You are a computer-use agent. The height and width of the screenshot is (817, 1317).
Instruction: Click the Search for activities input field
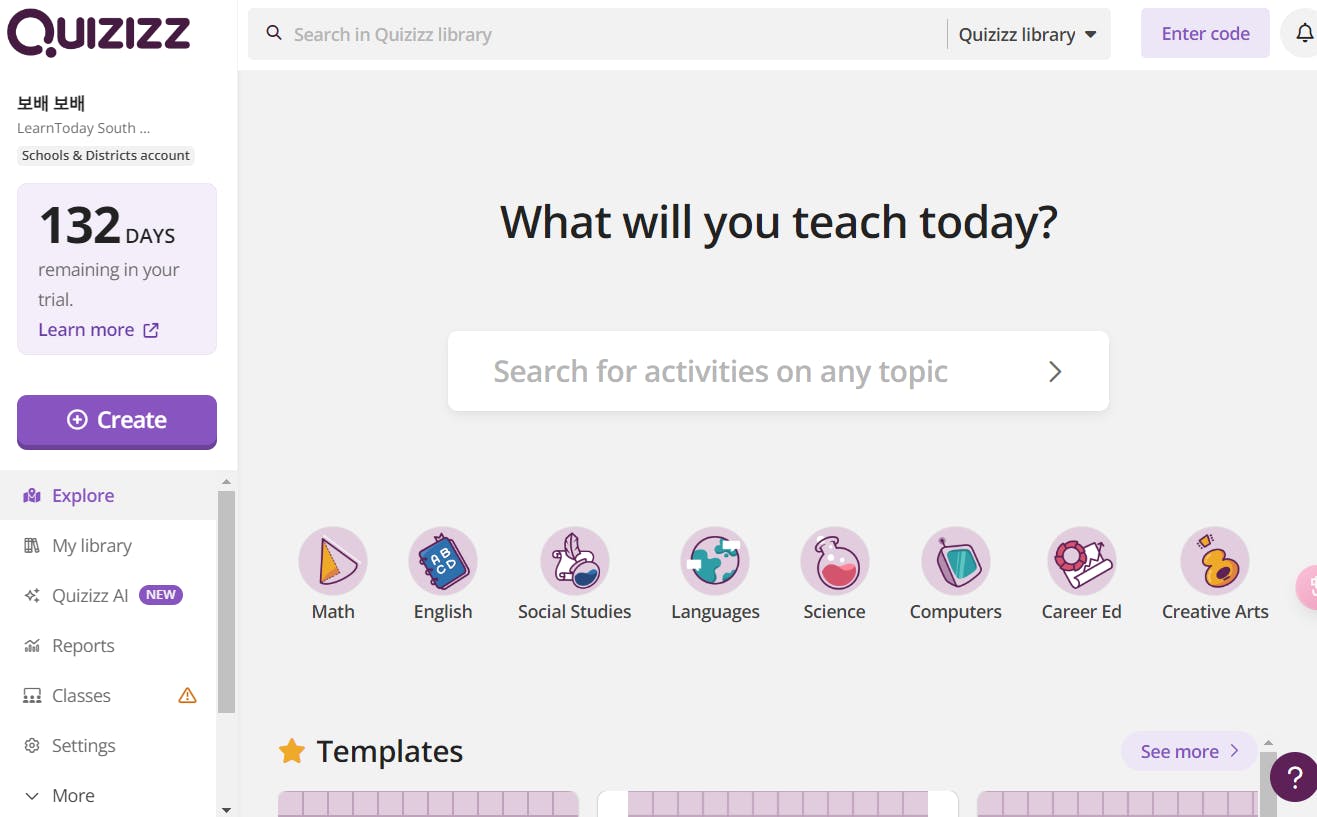(x=720, y=372)
